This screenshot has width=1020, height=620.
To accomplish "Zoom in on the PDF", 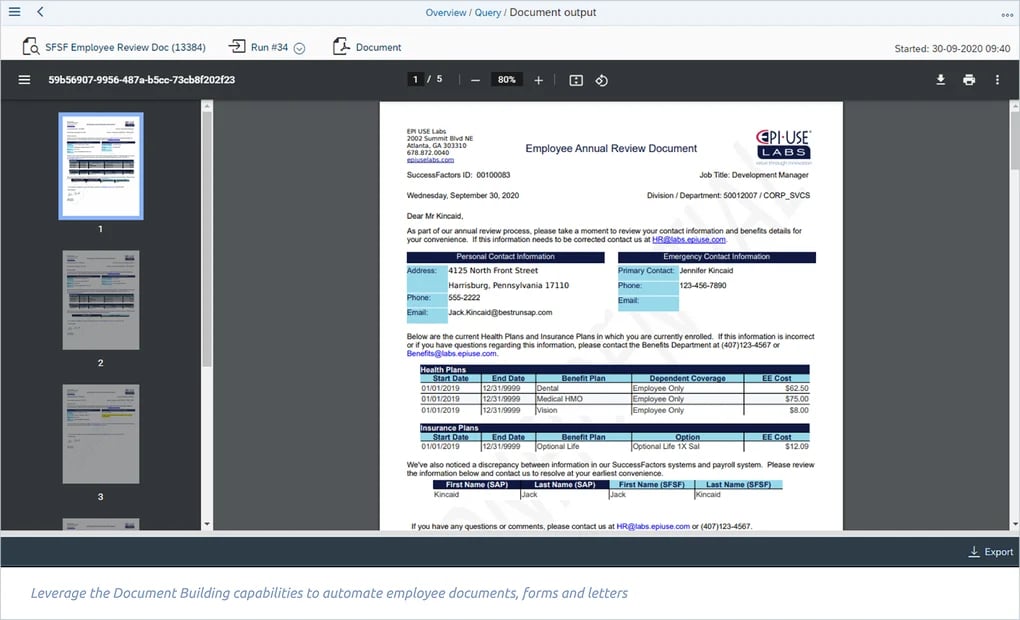I will tap(538, 80).
